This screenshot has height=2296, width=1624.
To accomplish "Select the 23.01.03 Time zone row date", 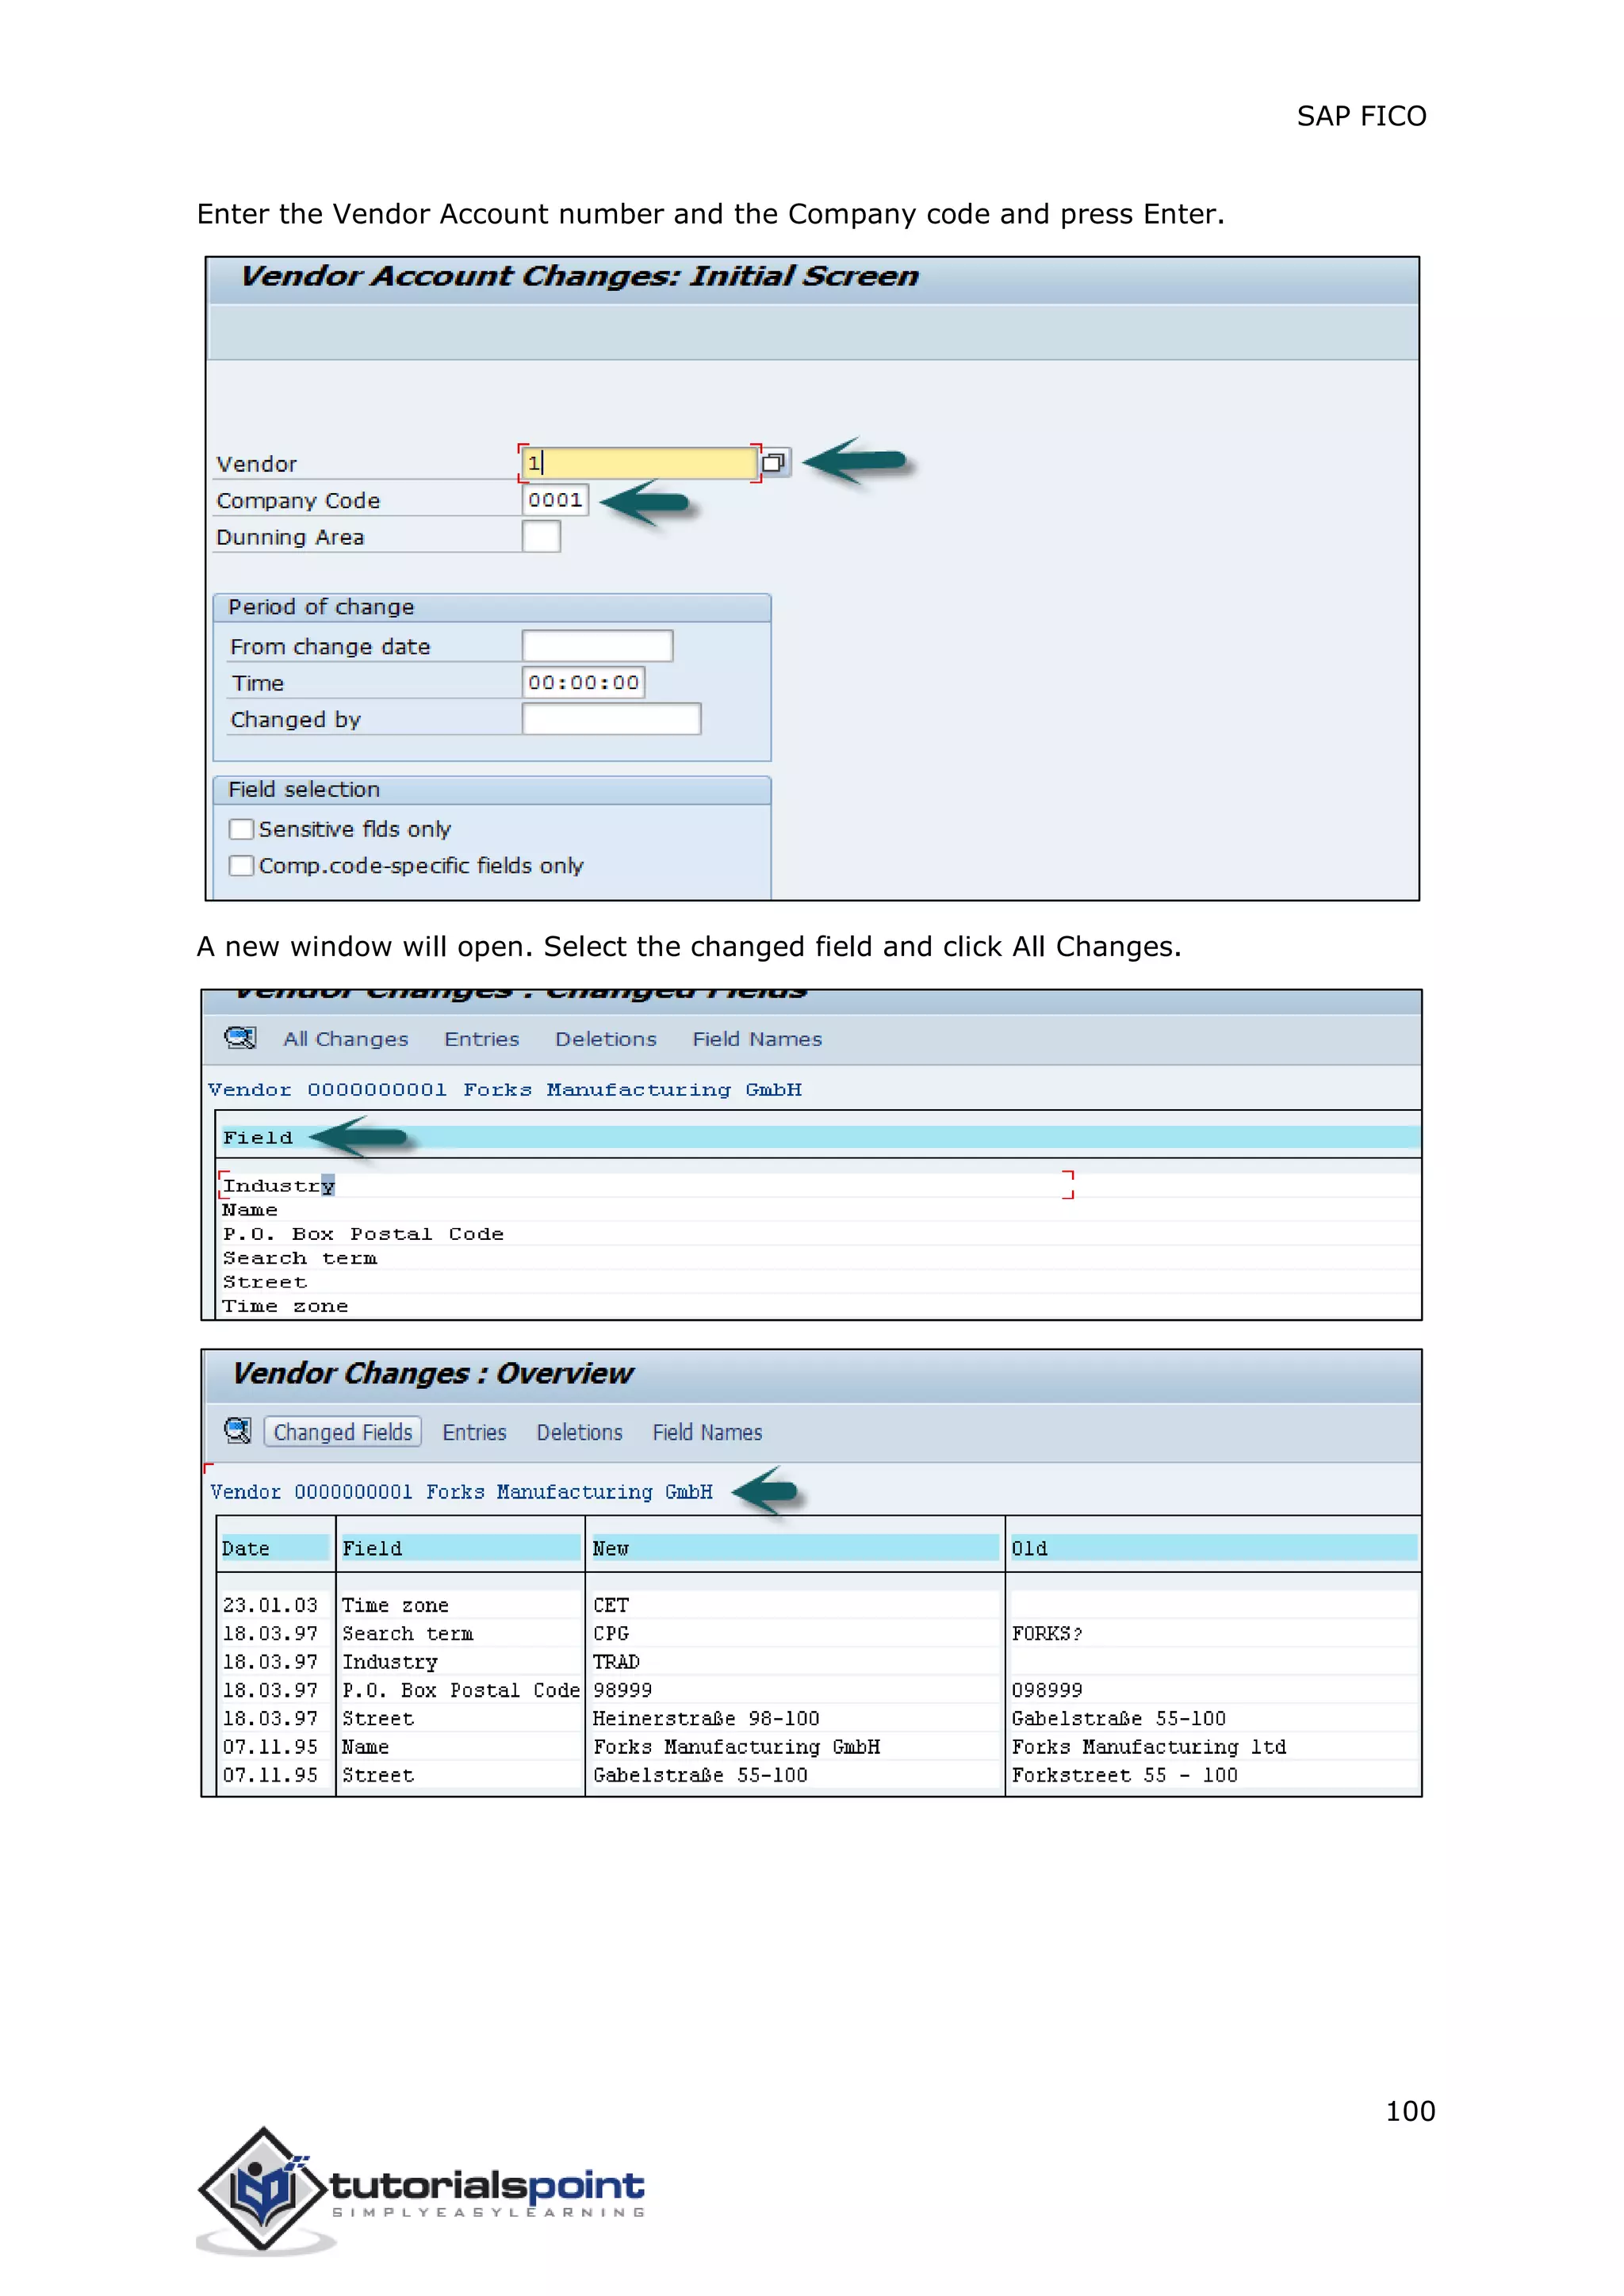I will click(x=270, y=1605).
